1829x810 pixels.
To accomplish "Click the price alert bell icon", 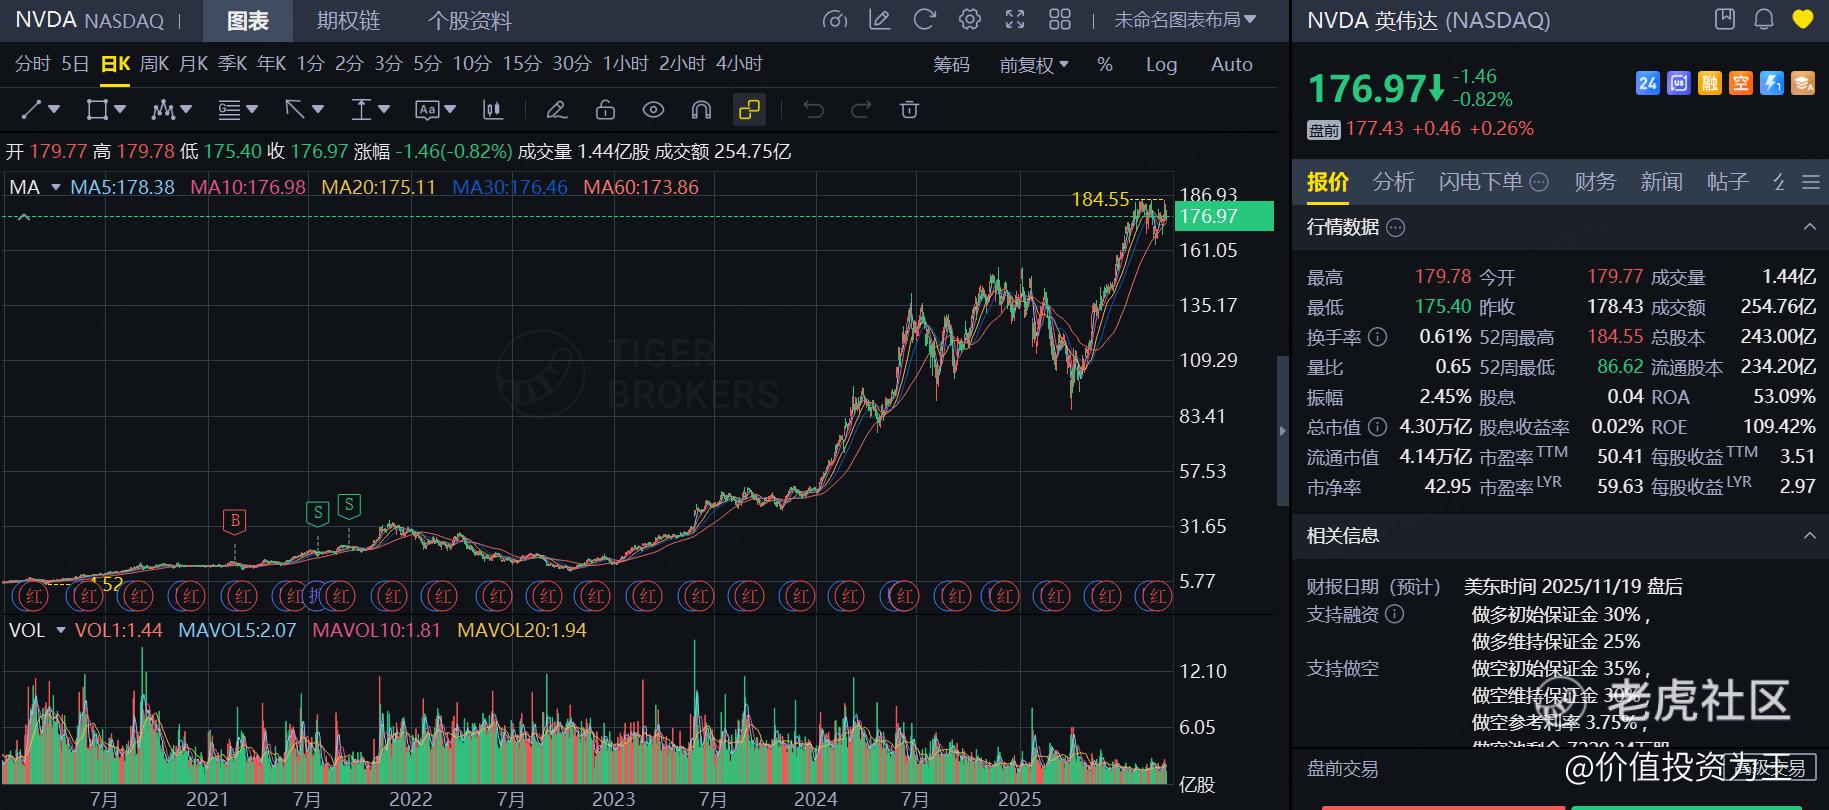I will tap(1764, 19).
